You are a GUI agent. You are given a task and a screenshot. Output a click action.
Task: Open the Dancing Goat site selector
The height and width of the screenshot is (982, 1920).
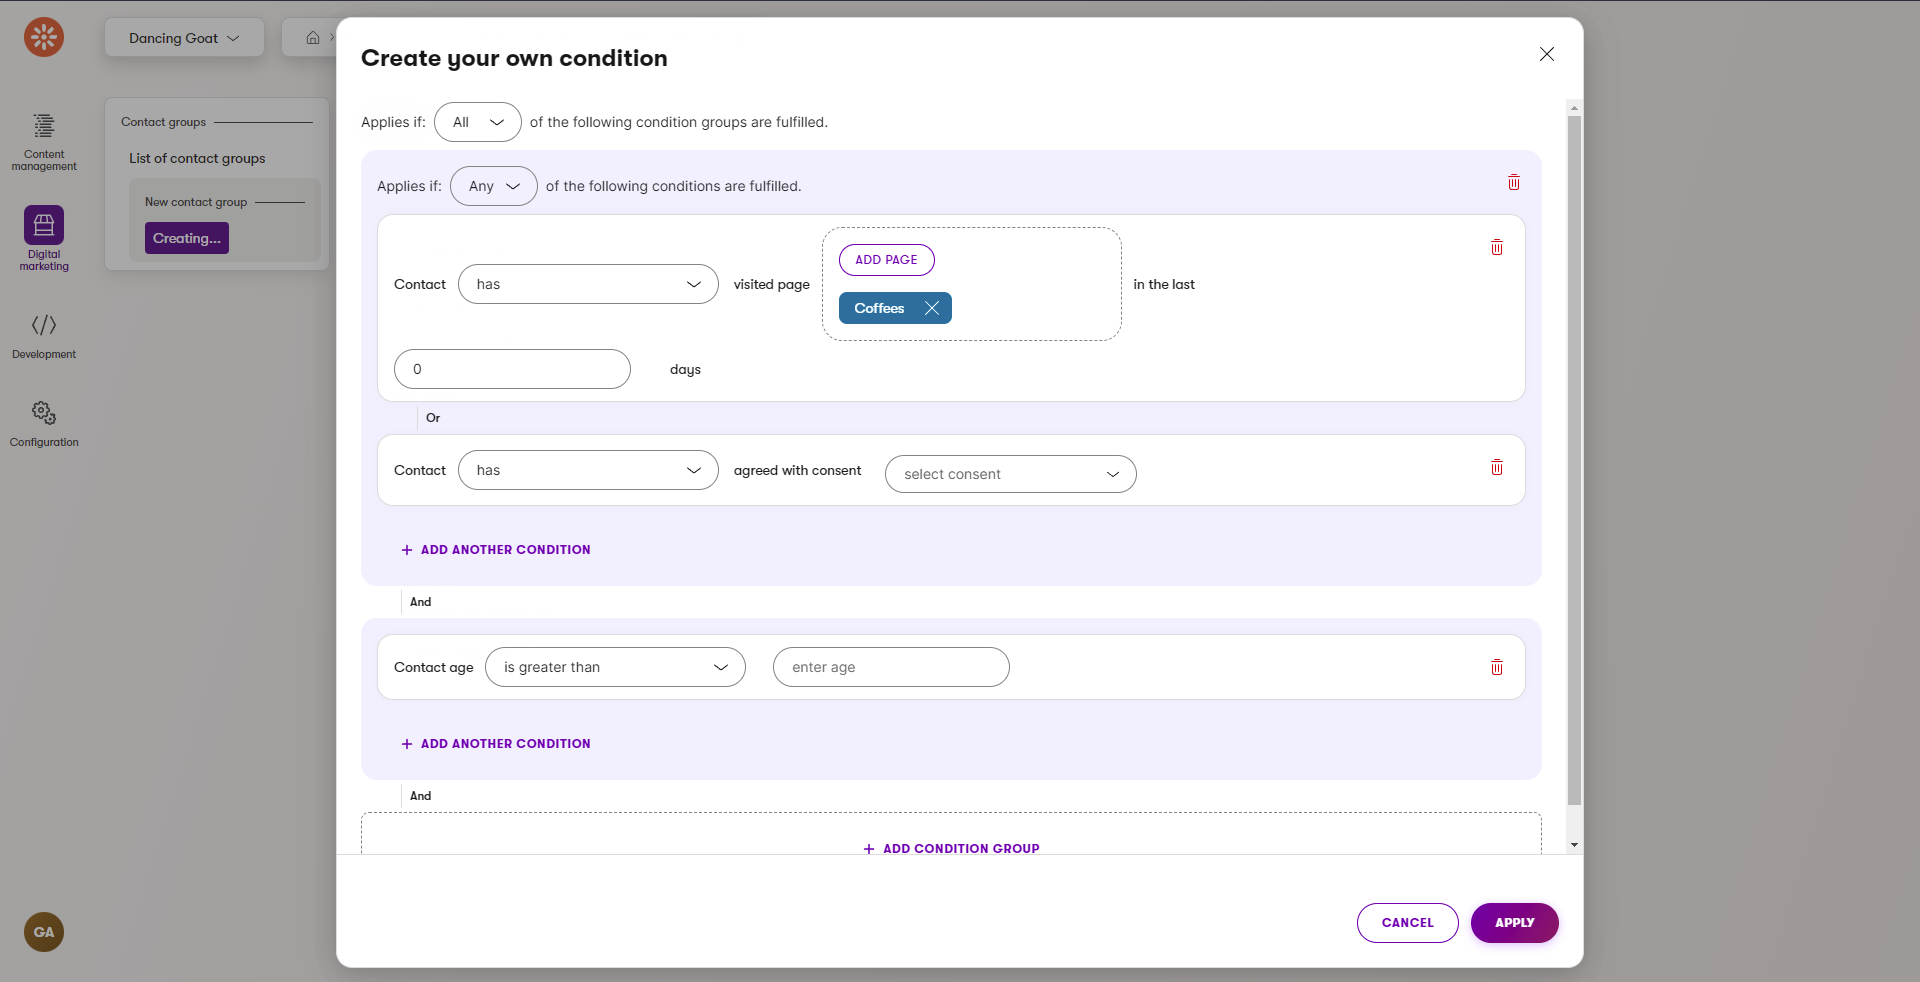click(x=184, y=38)
